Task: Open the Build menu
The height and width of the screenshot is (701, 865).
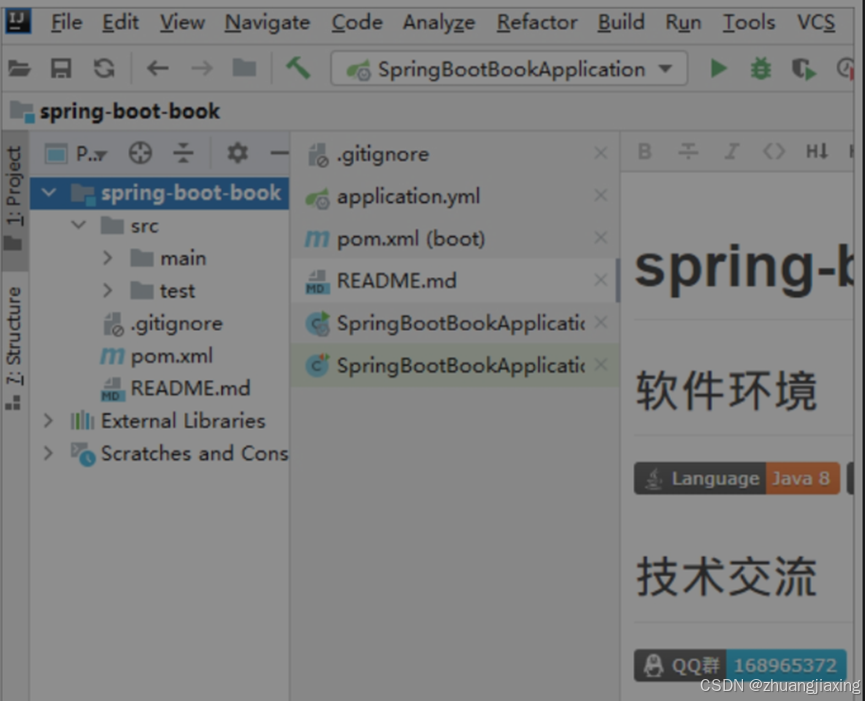Action: pyautogui.click(x=621, y=23)
